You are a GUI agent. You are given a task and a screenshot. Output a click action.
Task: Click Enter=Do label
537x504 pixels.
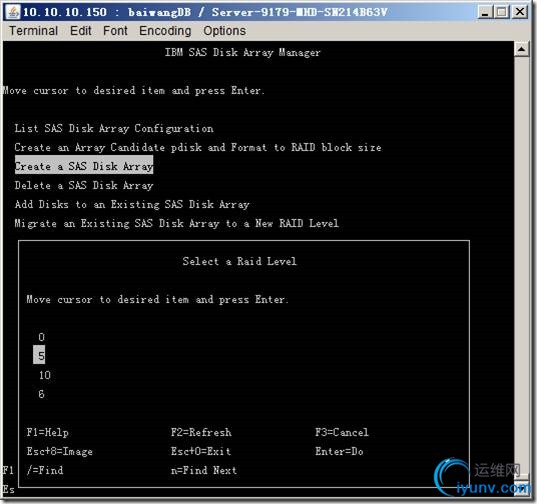pyautogui.click(x=339, y=452)
